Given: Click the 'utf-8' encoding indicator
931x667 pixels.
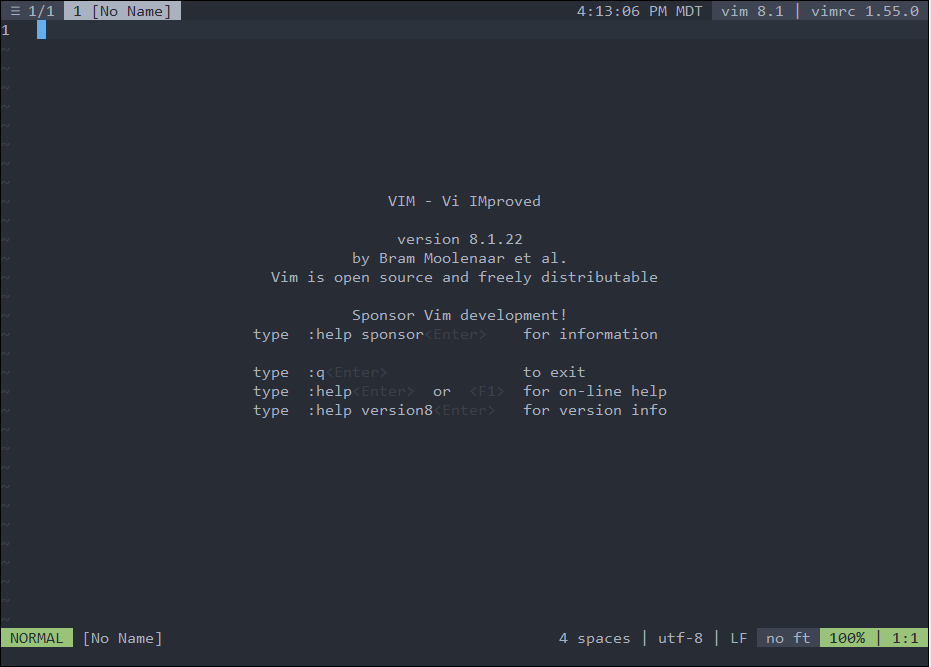Looking at the screenshot, I should coord(680,638).
